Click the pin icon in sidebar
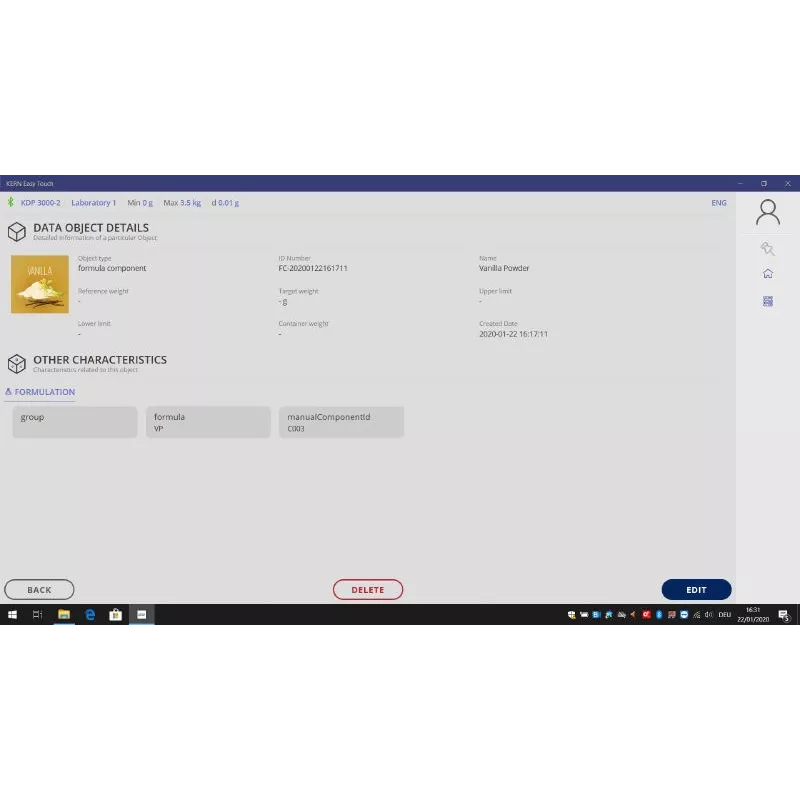800x800 pixels. tap(767, 249)
